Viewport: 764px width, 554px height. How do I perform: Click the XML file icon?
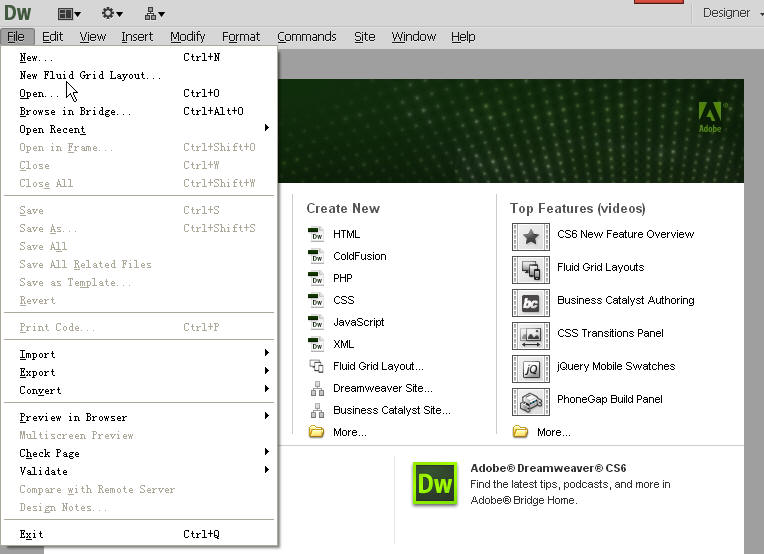316,344
